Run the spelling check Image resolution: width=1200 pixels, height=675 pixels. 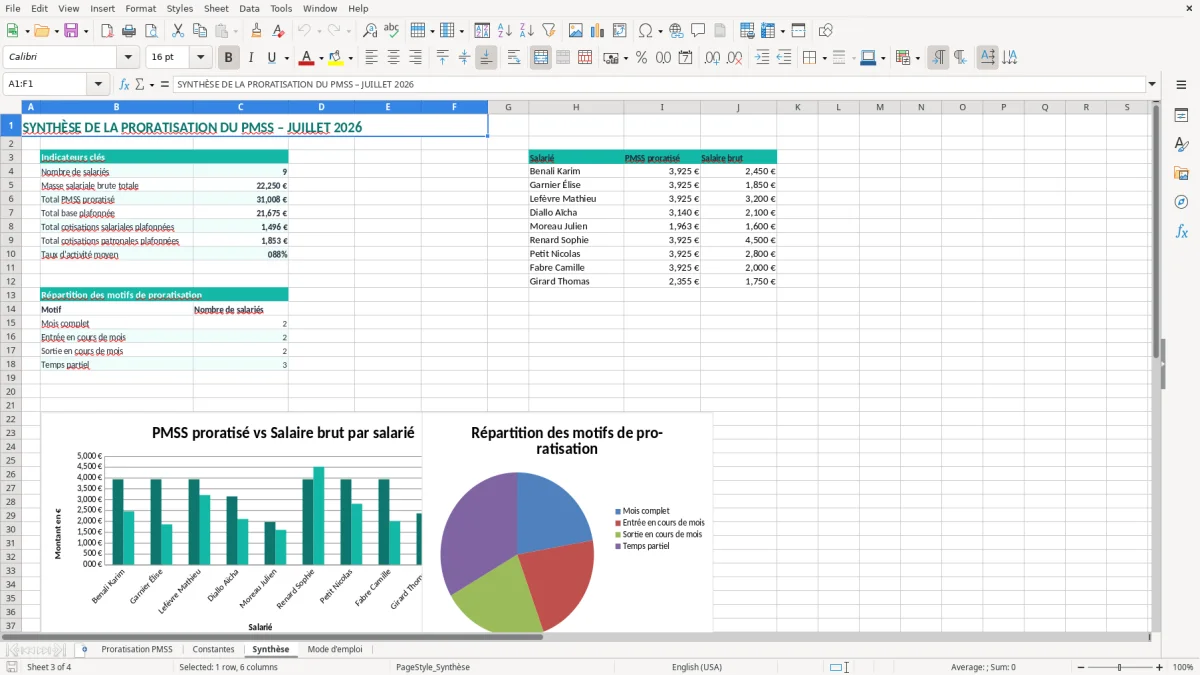392,31
